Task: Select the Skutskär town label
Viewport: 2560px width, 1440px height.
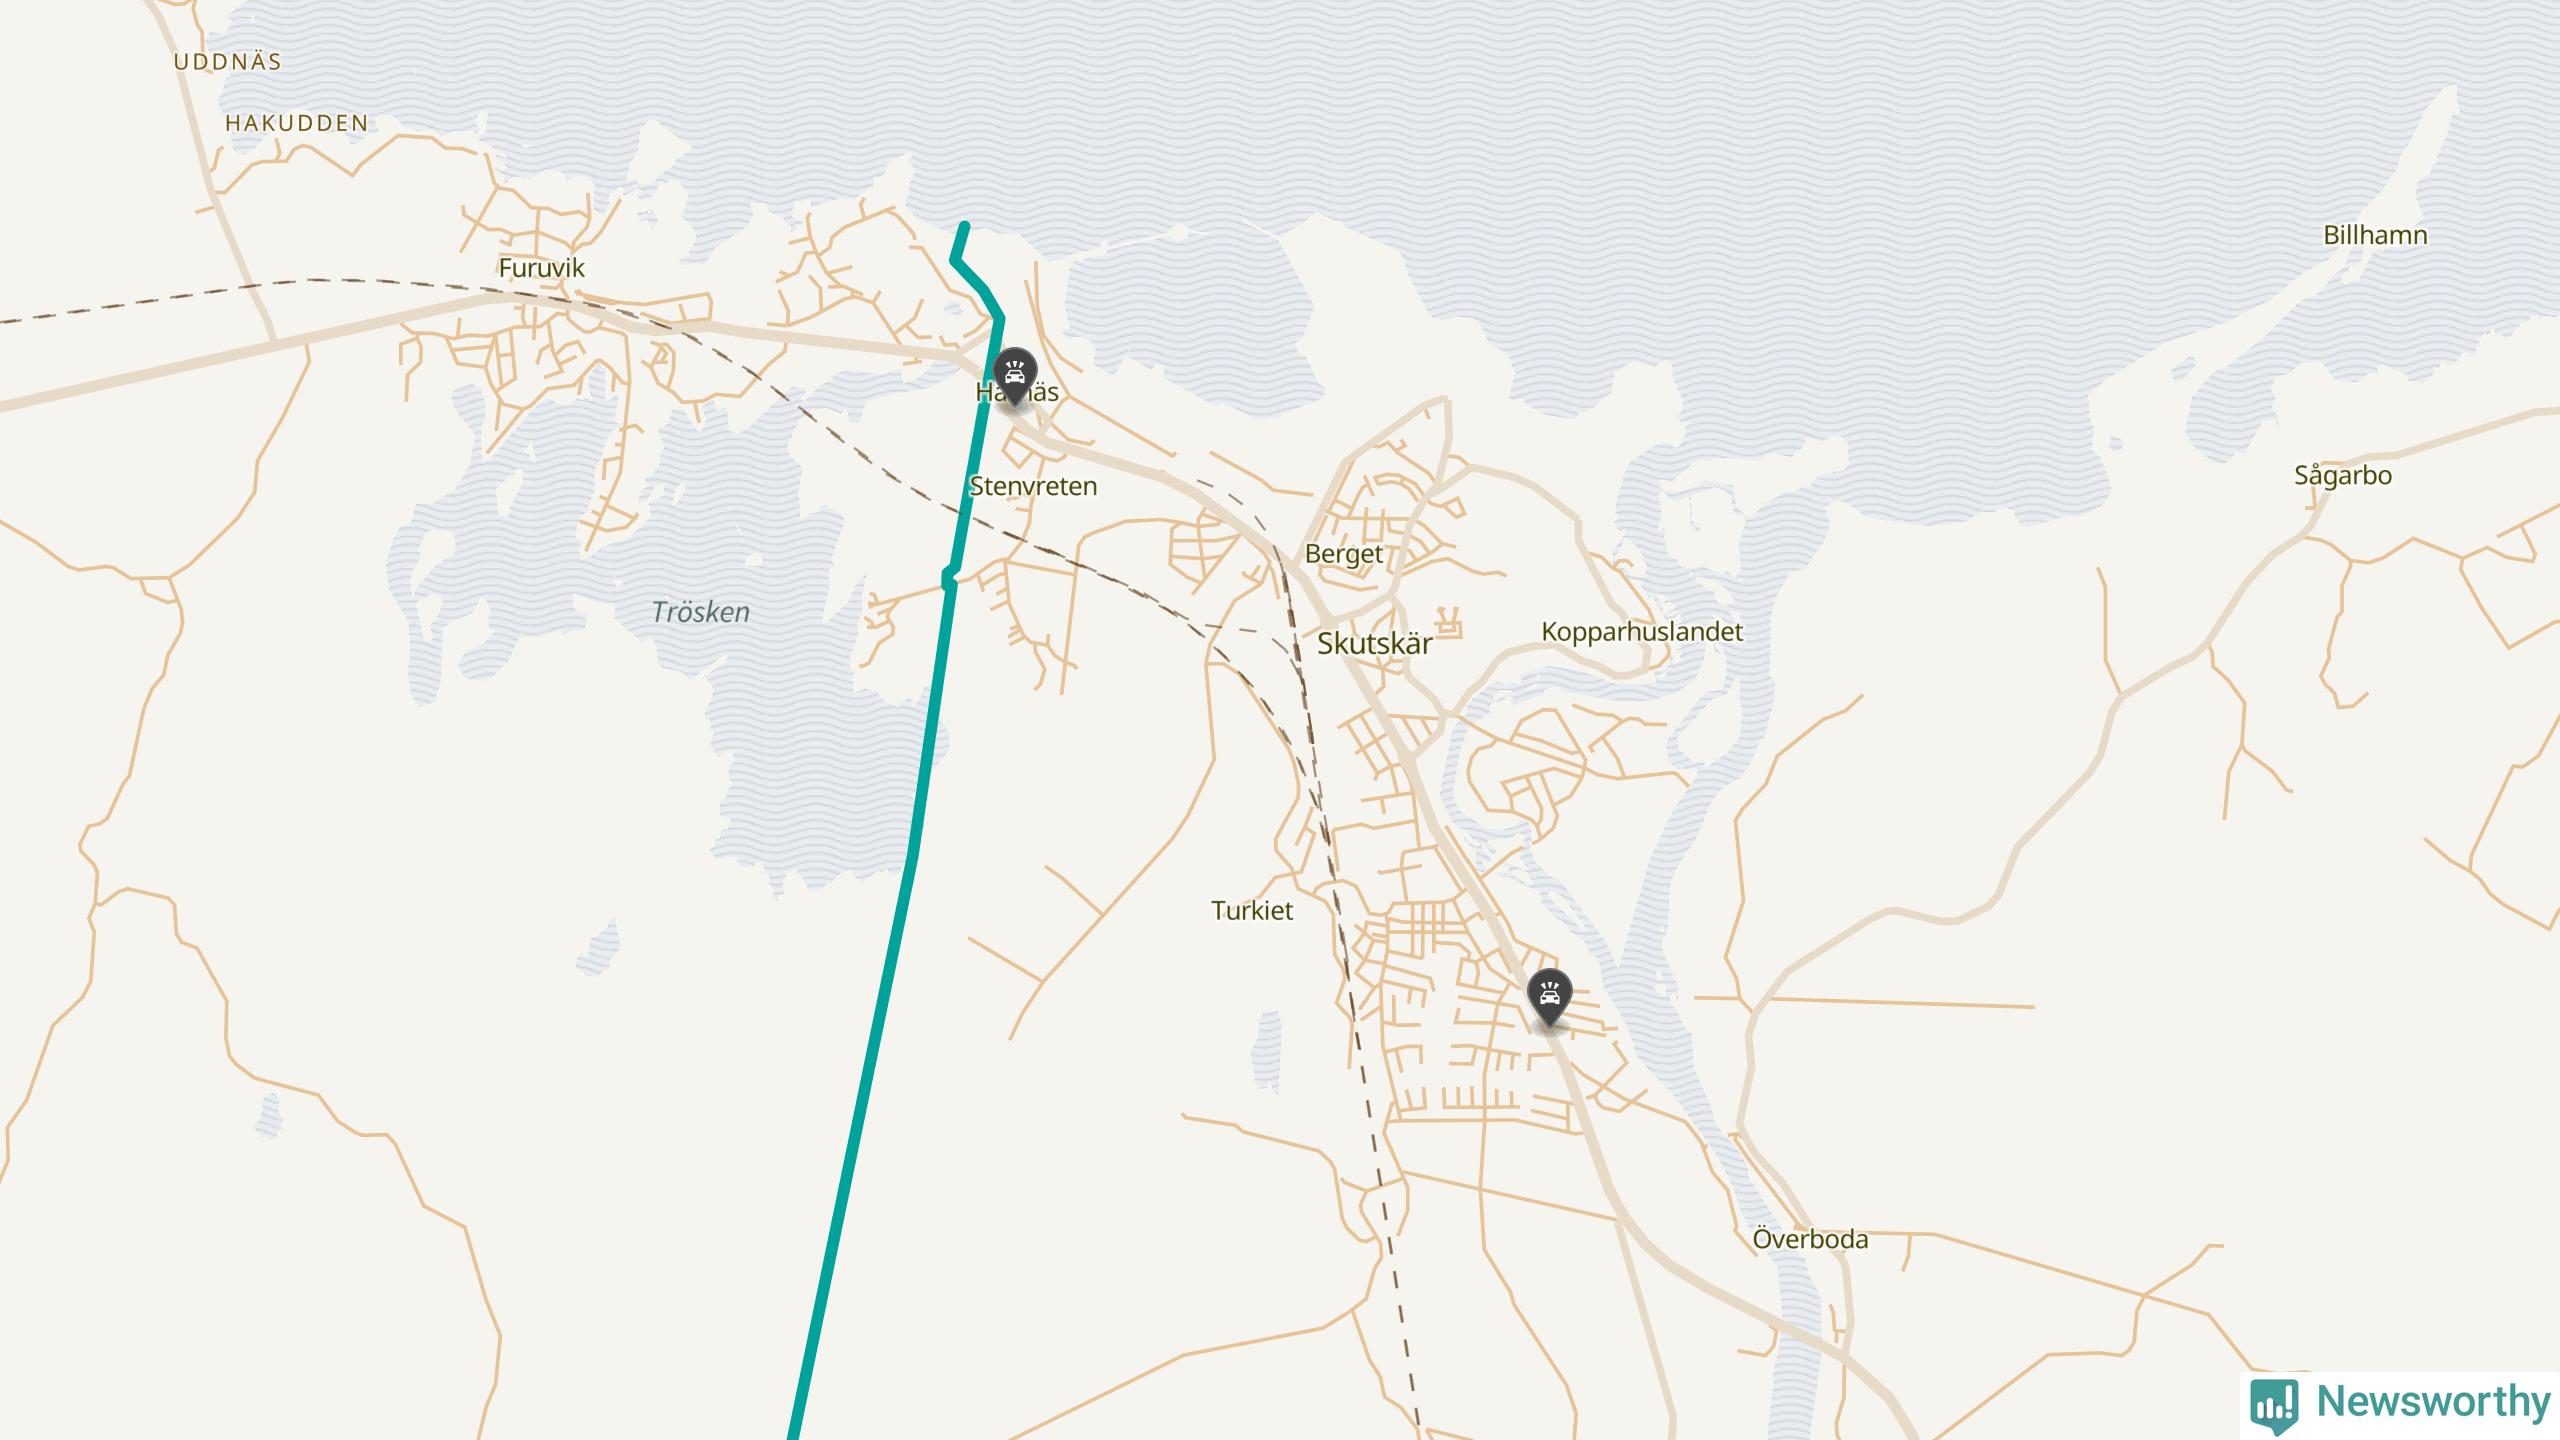Action: 1374,643
